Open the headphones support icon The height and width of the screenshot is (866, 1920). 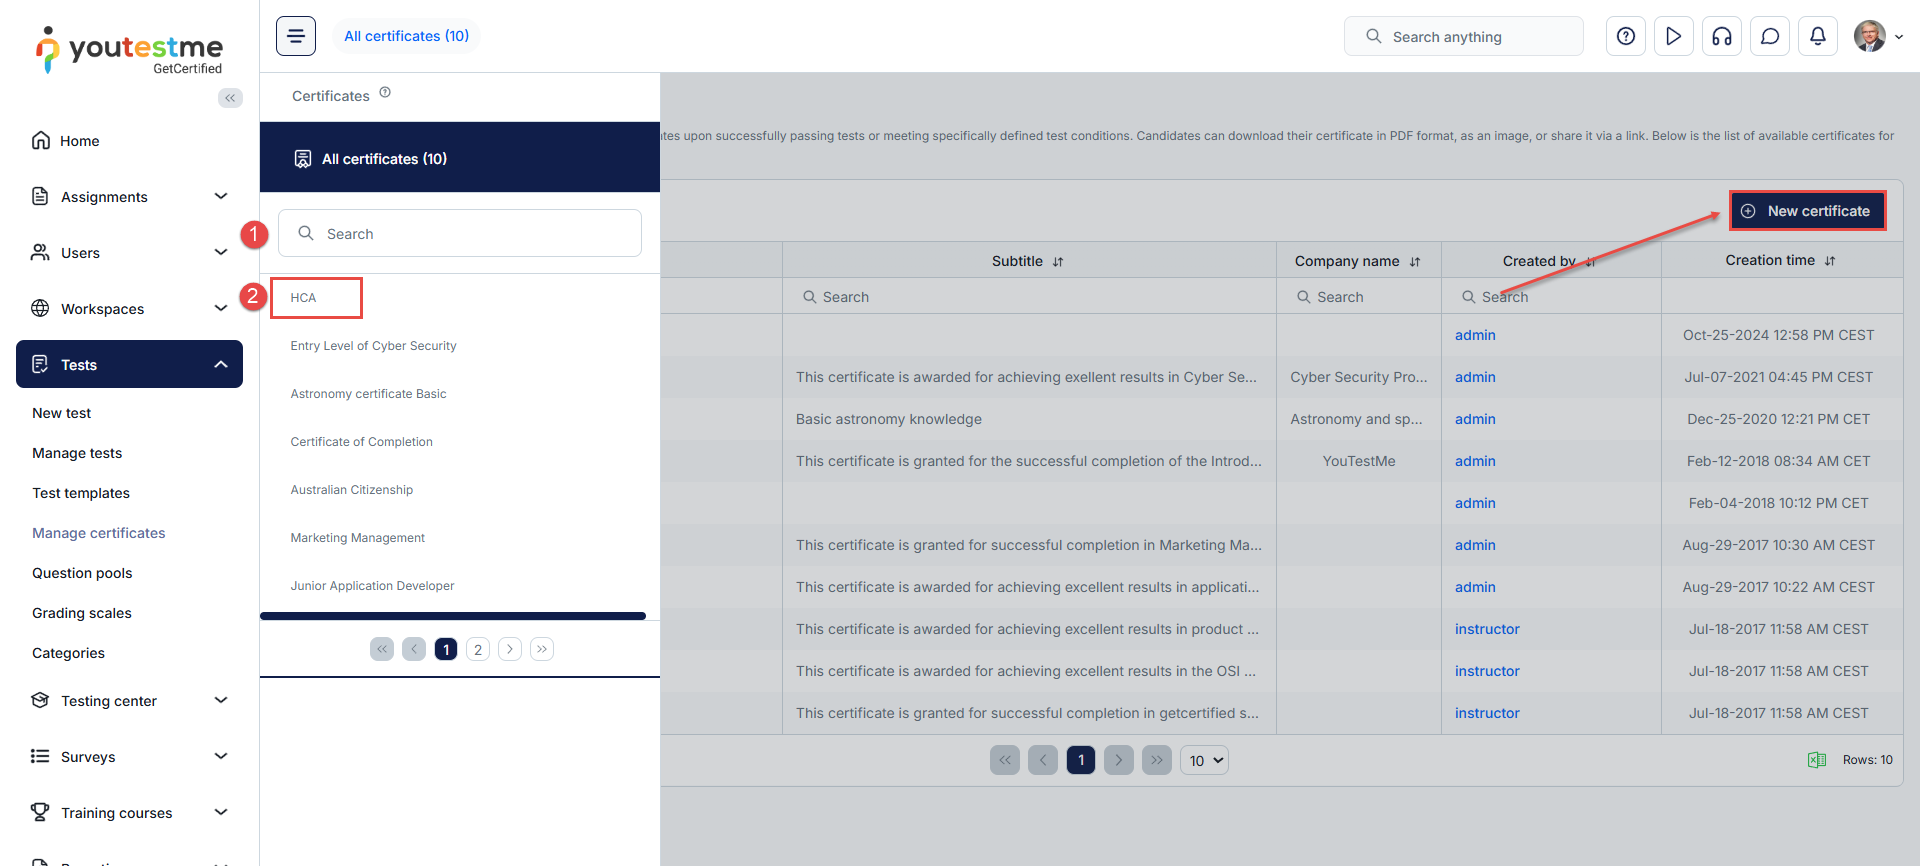click(x=1722, y=37)
